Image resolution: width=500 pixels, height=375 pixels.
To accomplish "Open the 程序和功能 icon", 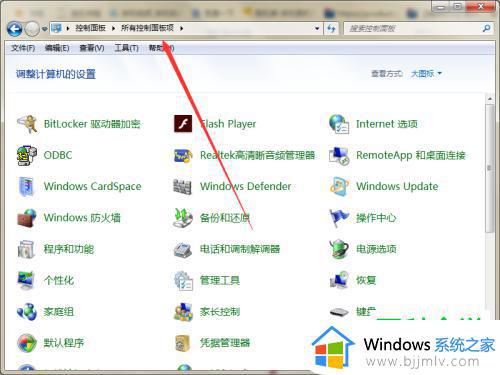I will pyautogui.click(x=27, y=249).
